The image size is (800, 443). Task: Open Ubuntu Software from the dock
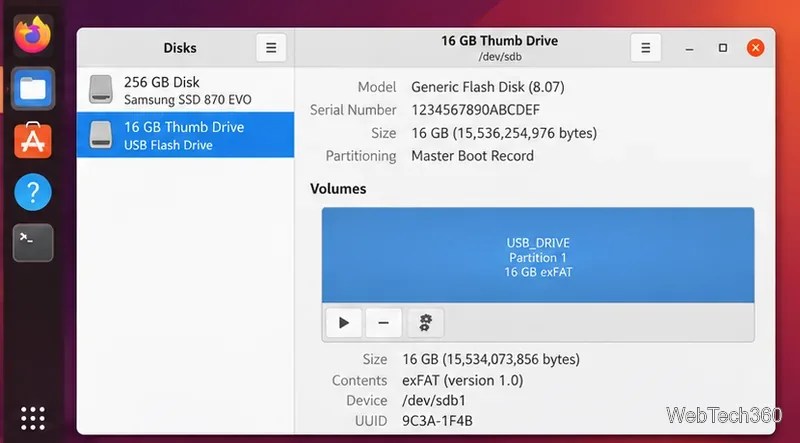(x=33, y=141)
